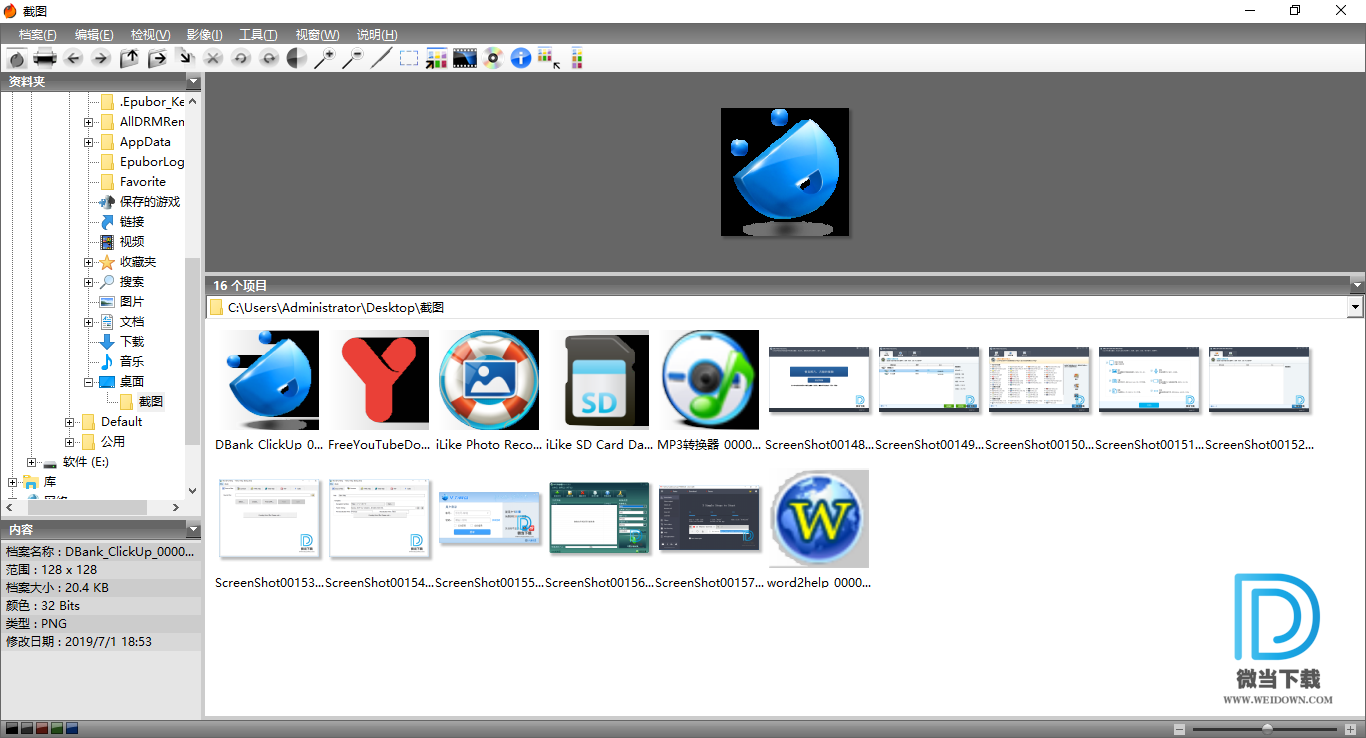Viewport: 1366px width, 738px height.
Task: Click the film strip icon
Action: 465,58
